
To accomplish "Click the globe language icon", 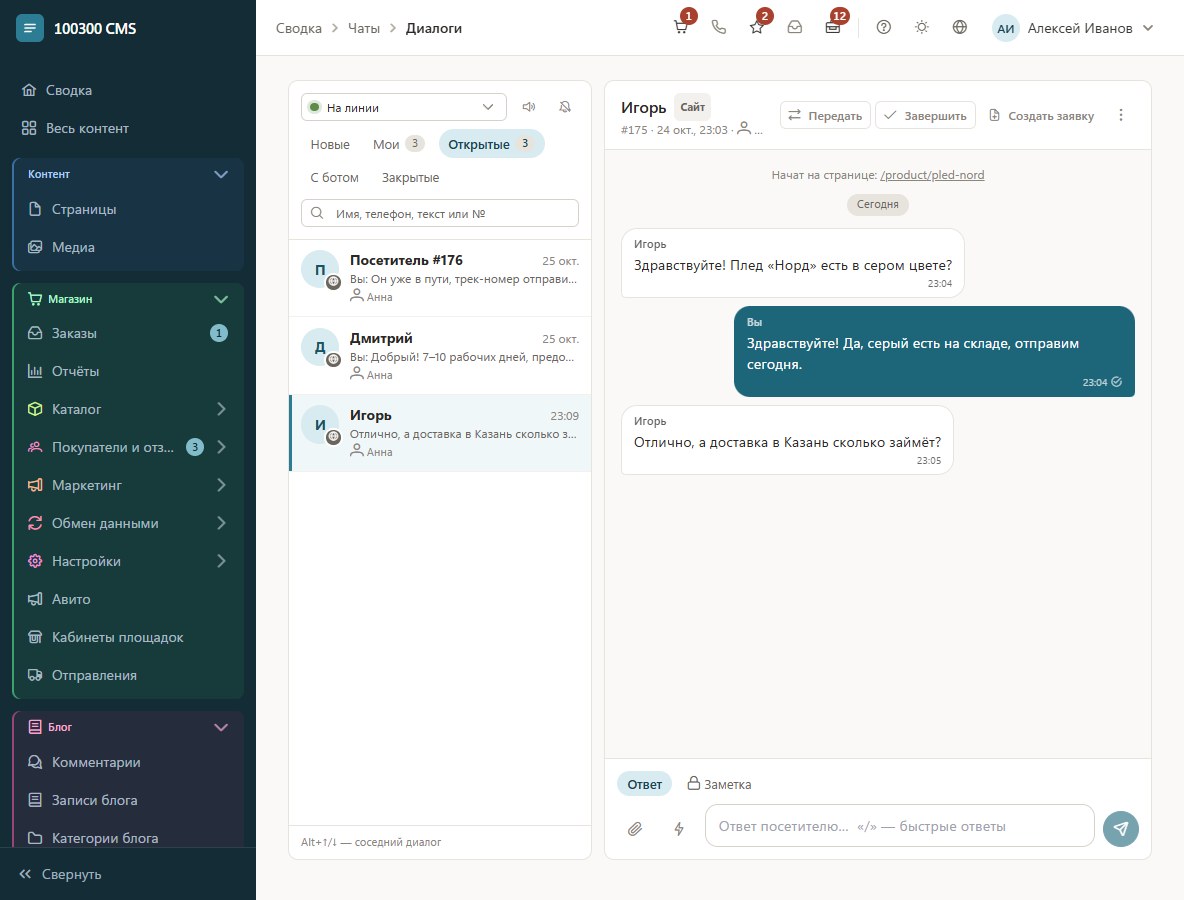I will tap(960, 28).
